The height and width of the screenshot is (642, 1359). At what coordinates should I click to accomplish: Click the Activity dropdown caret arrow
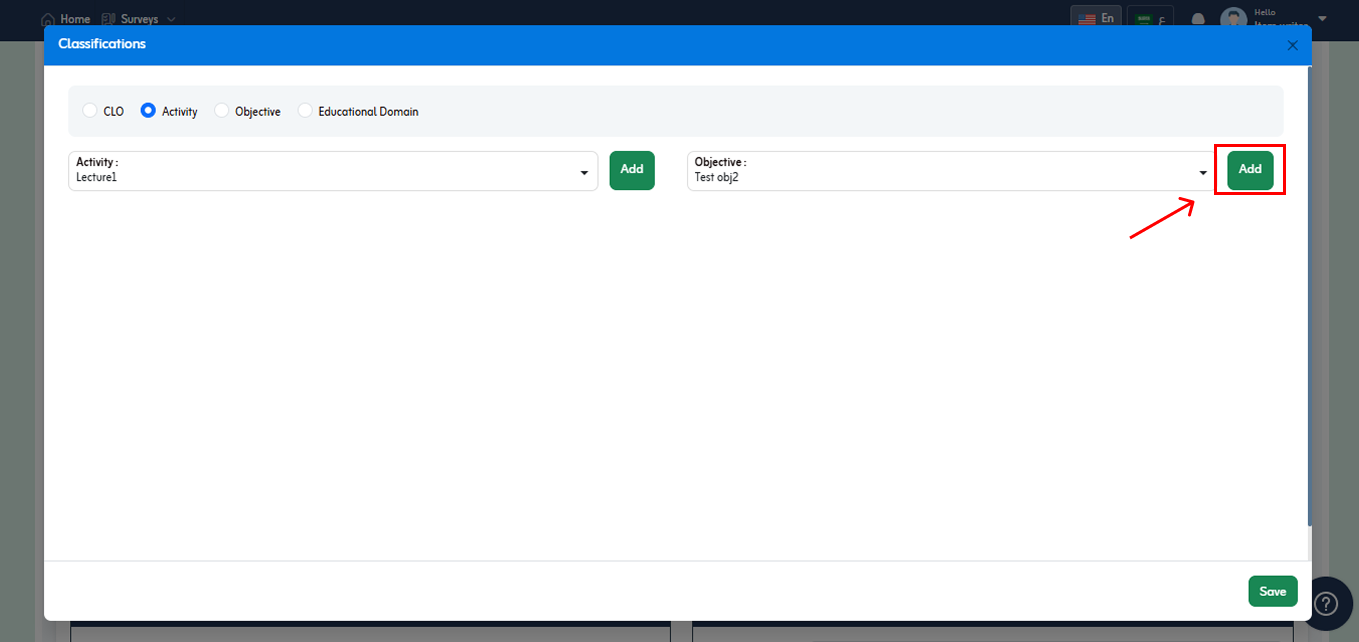click(584, 173)
